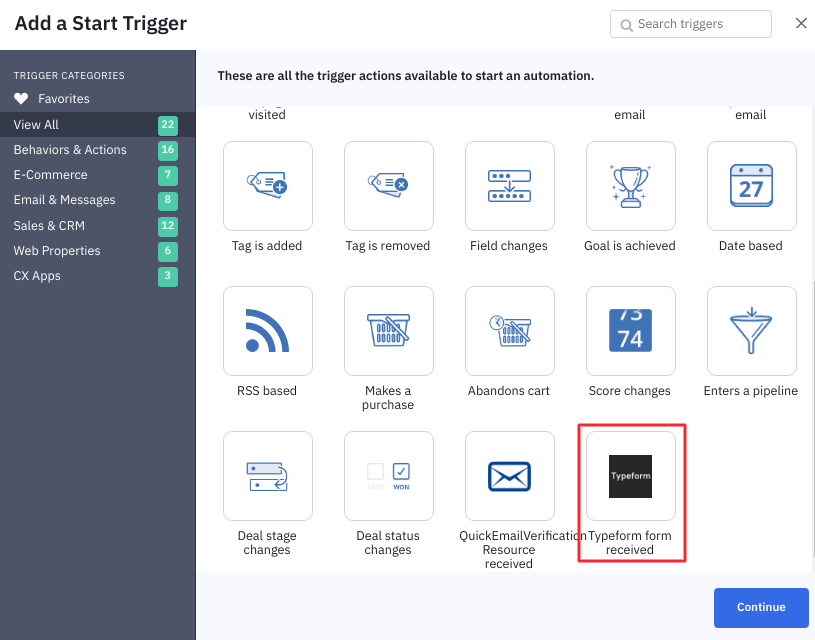
Task: Click the trigger list scrollbar
Action: click(x=813, y=419)
